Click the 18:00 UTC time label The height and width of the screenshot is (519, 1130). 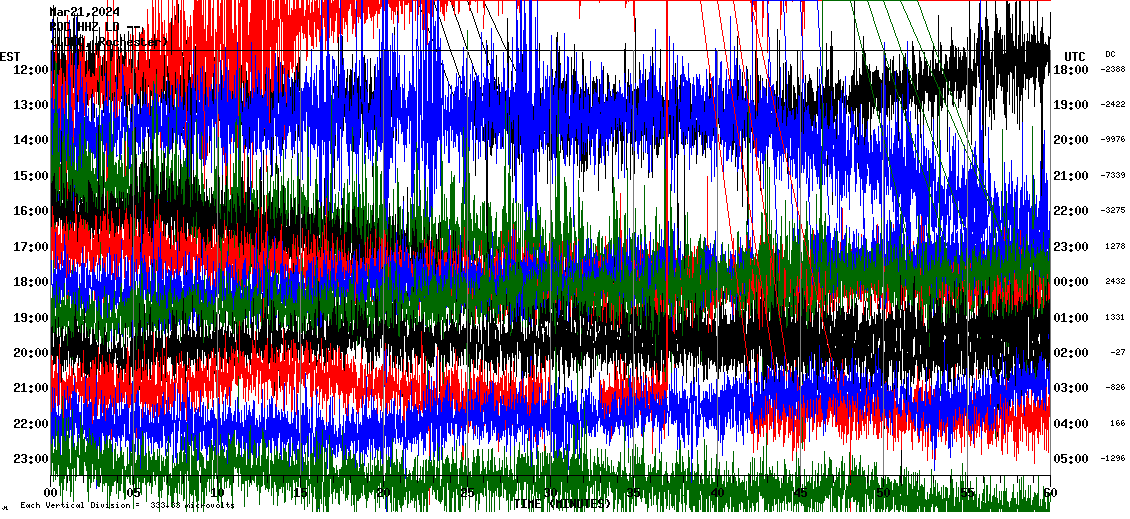(1071, 70)
